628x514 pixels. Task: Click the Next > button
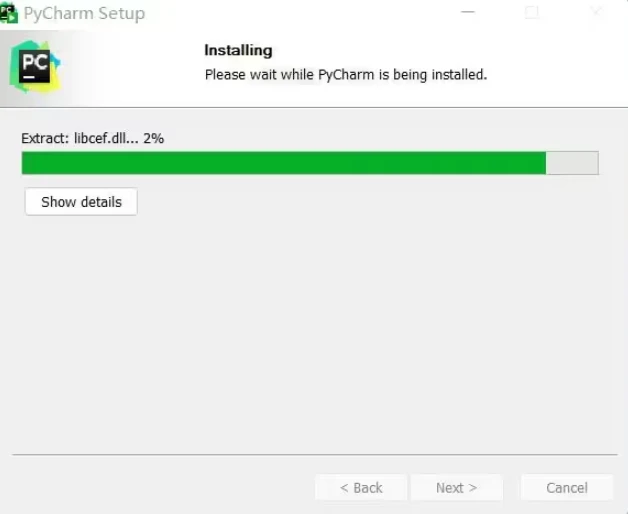457,488
